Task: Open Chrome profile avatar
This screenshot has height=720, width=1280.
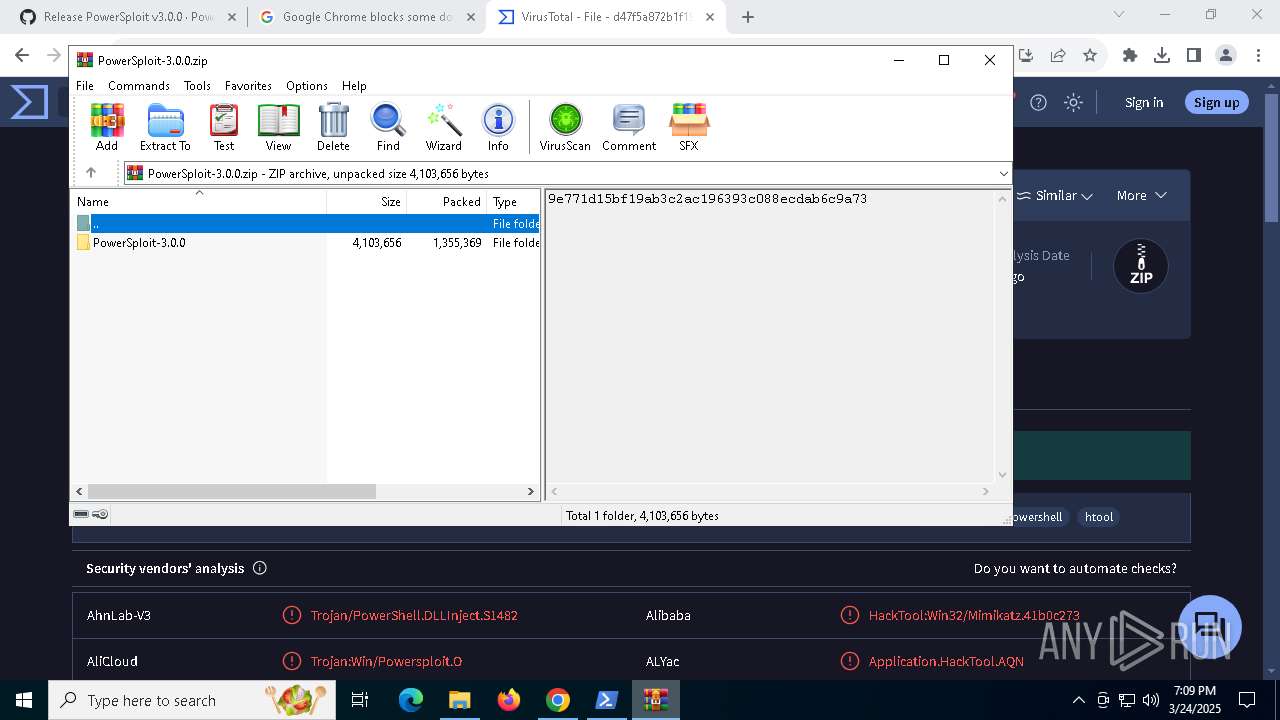Action: [1226, 56]
